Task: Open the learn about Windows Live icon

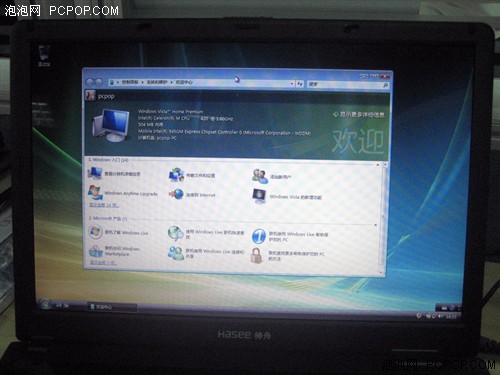Action: [95, 232]
